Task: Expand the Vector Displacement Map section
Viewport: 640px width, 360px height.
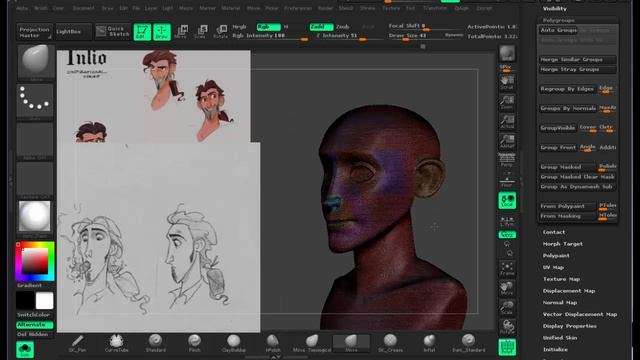Action: pos(580,314)
